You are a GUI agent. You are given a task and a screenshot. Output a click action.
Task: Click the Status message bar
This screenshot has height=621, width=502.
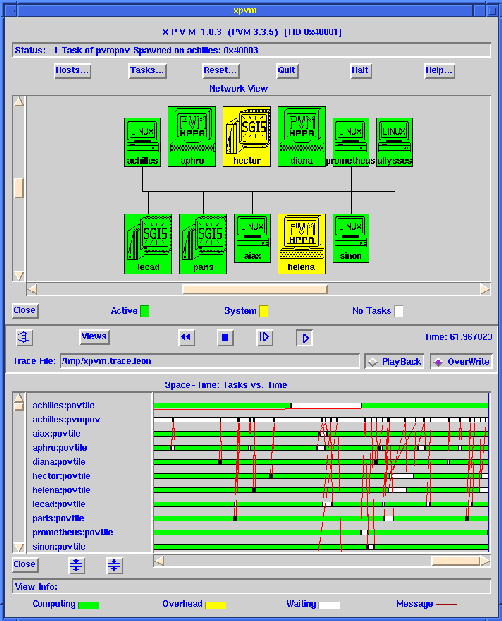coord(251,50)
